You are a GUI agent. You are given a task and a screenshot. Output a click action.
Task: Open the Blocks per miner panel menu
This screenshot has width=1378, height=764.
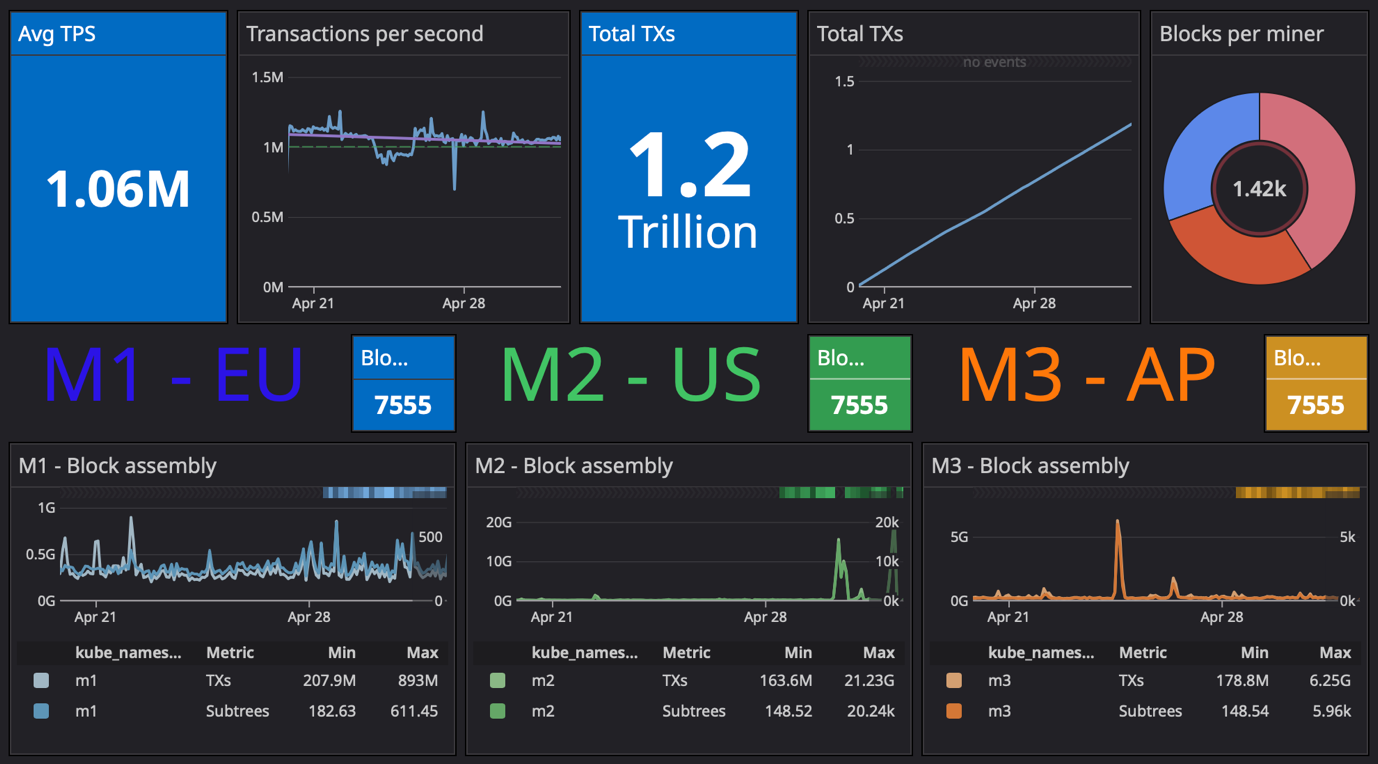click(x=1240, y=33)
